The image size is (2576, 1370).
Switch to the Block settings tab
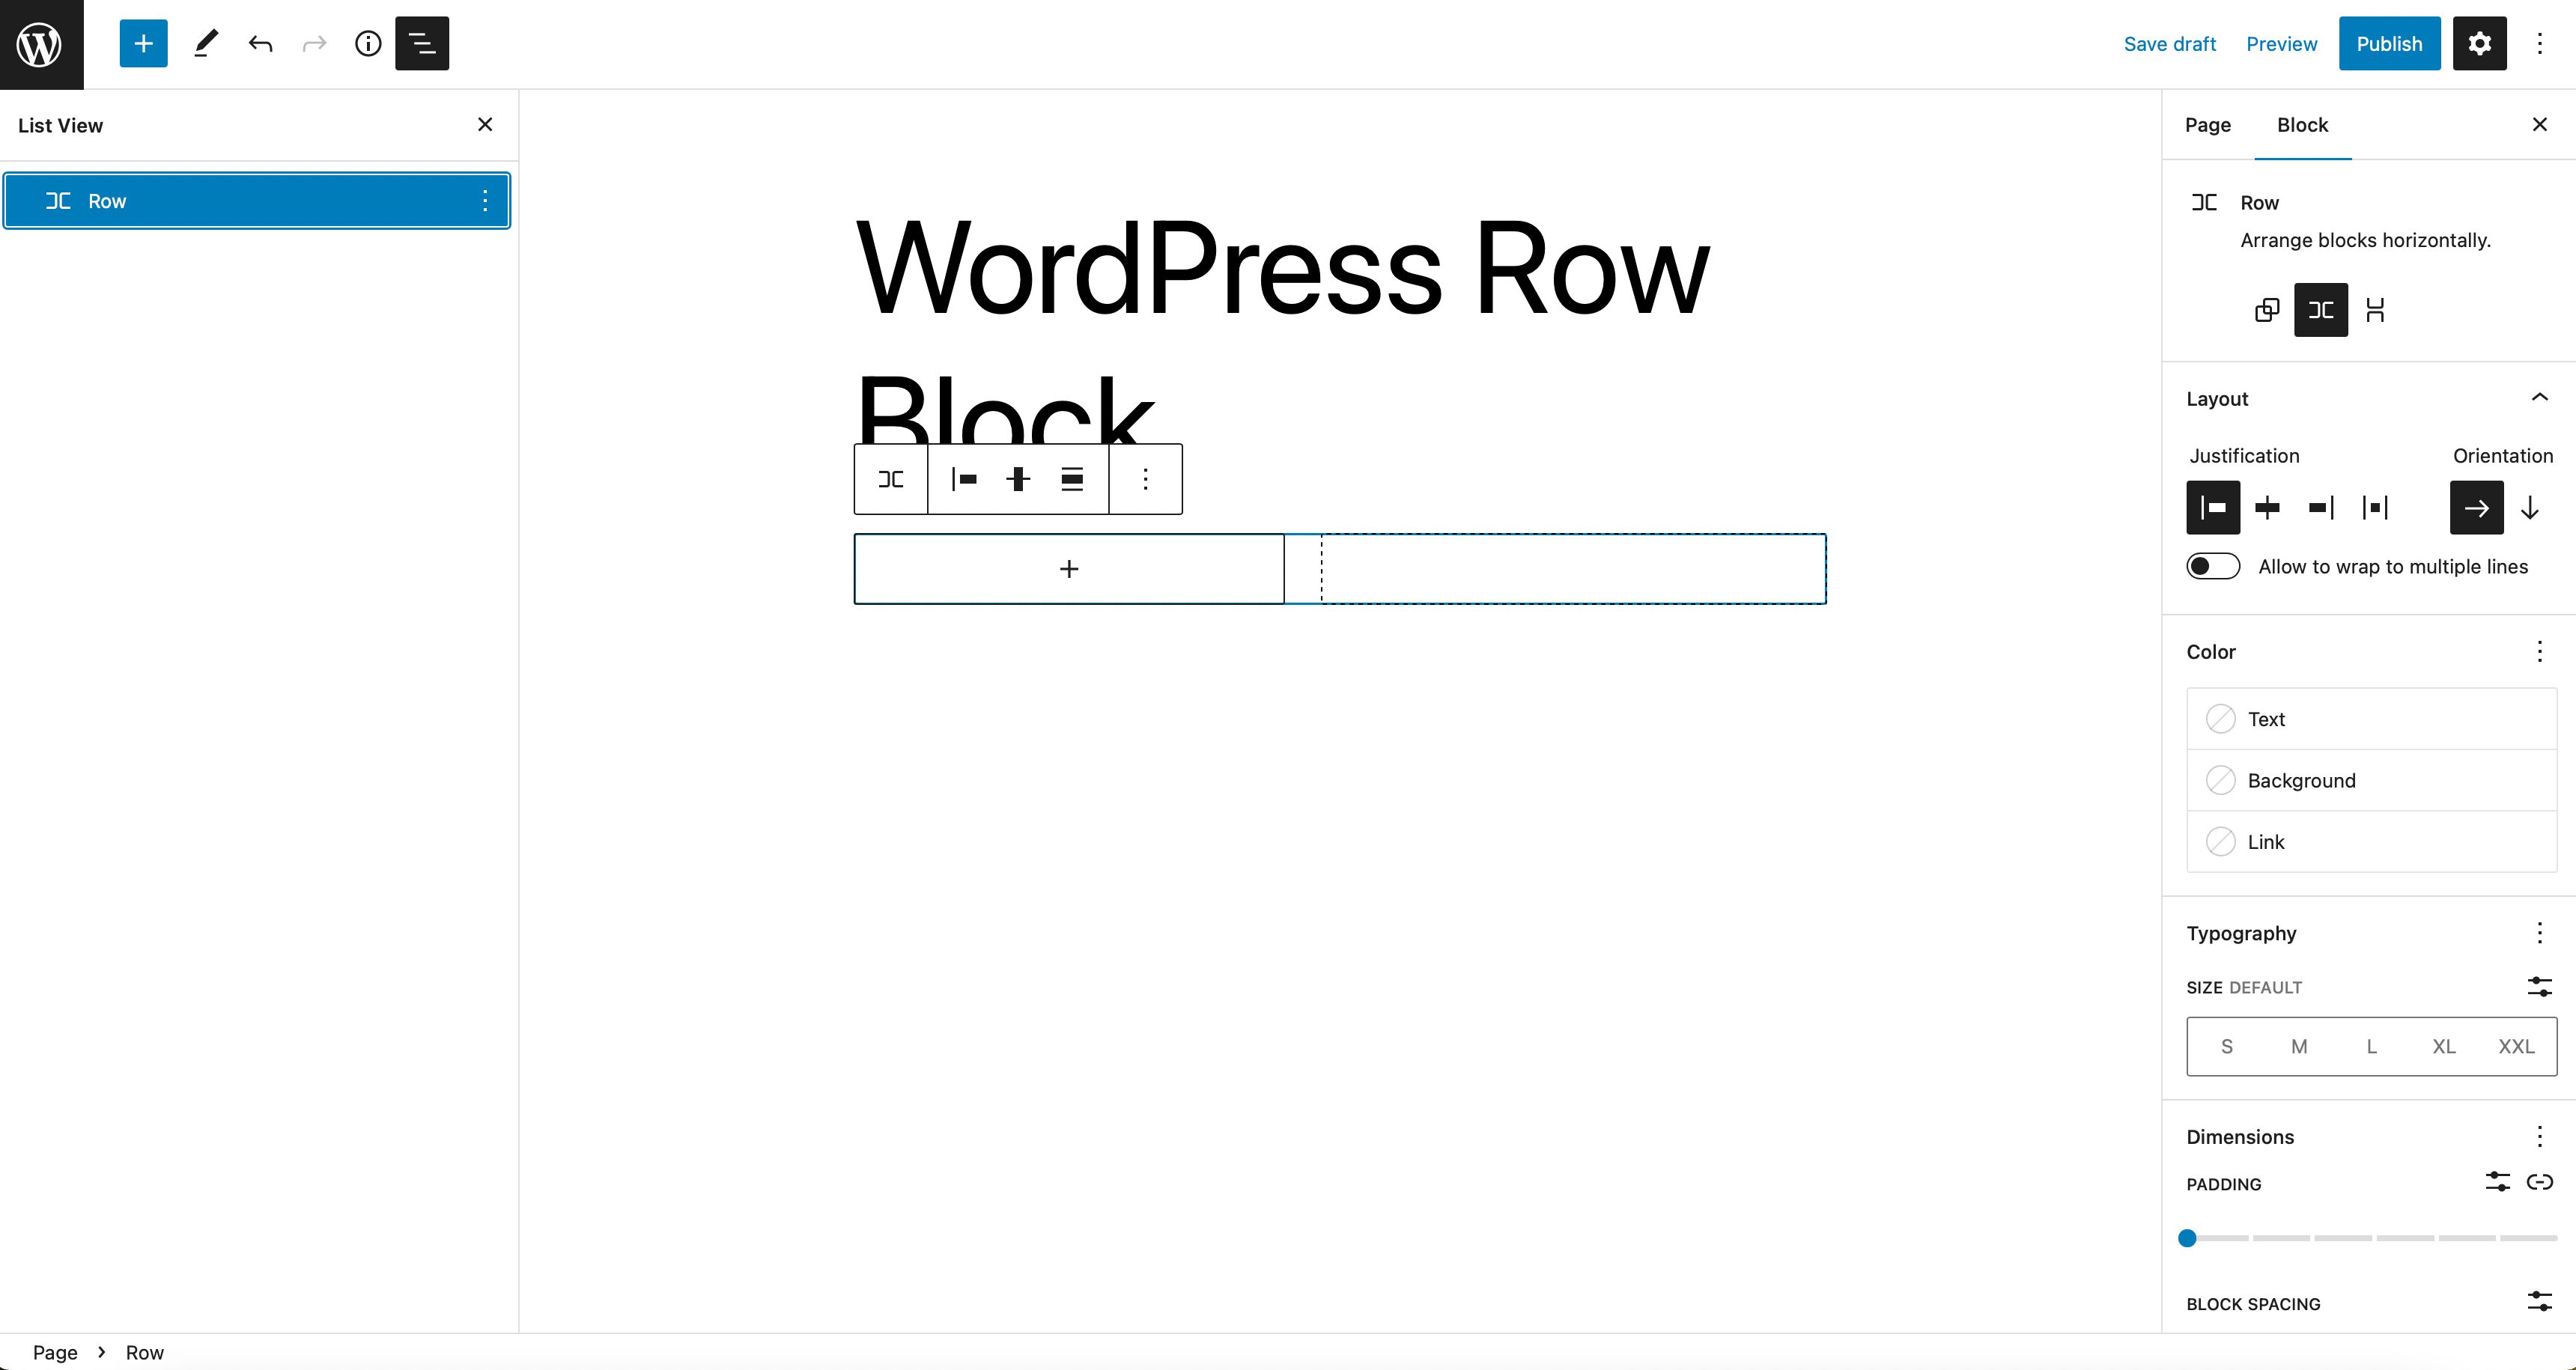tap(2302, 124)
